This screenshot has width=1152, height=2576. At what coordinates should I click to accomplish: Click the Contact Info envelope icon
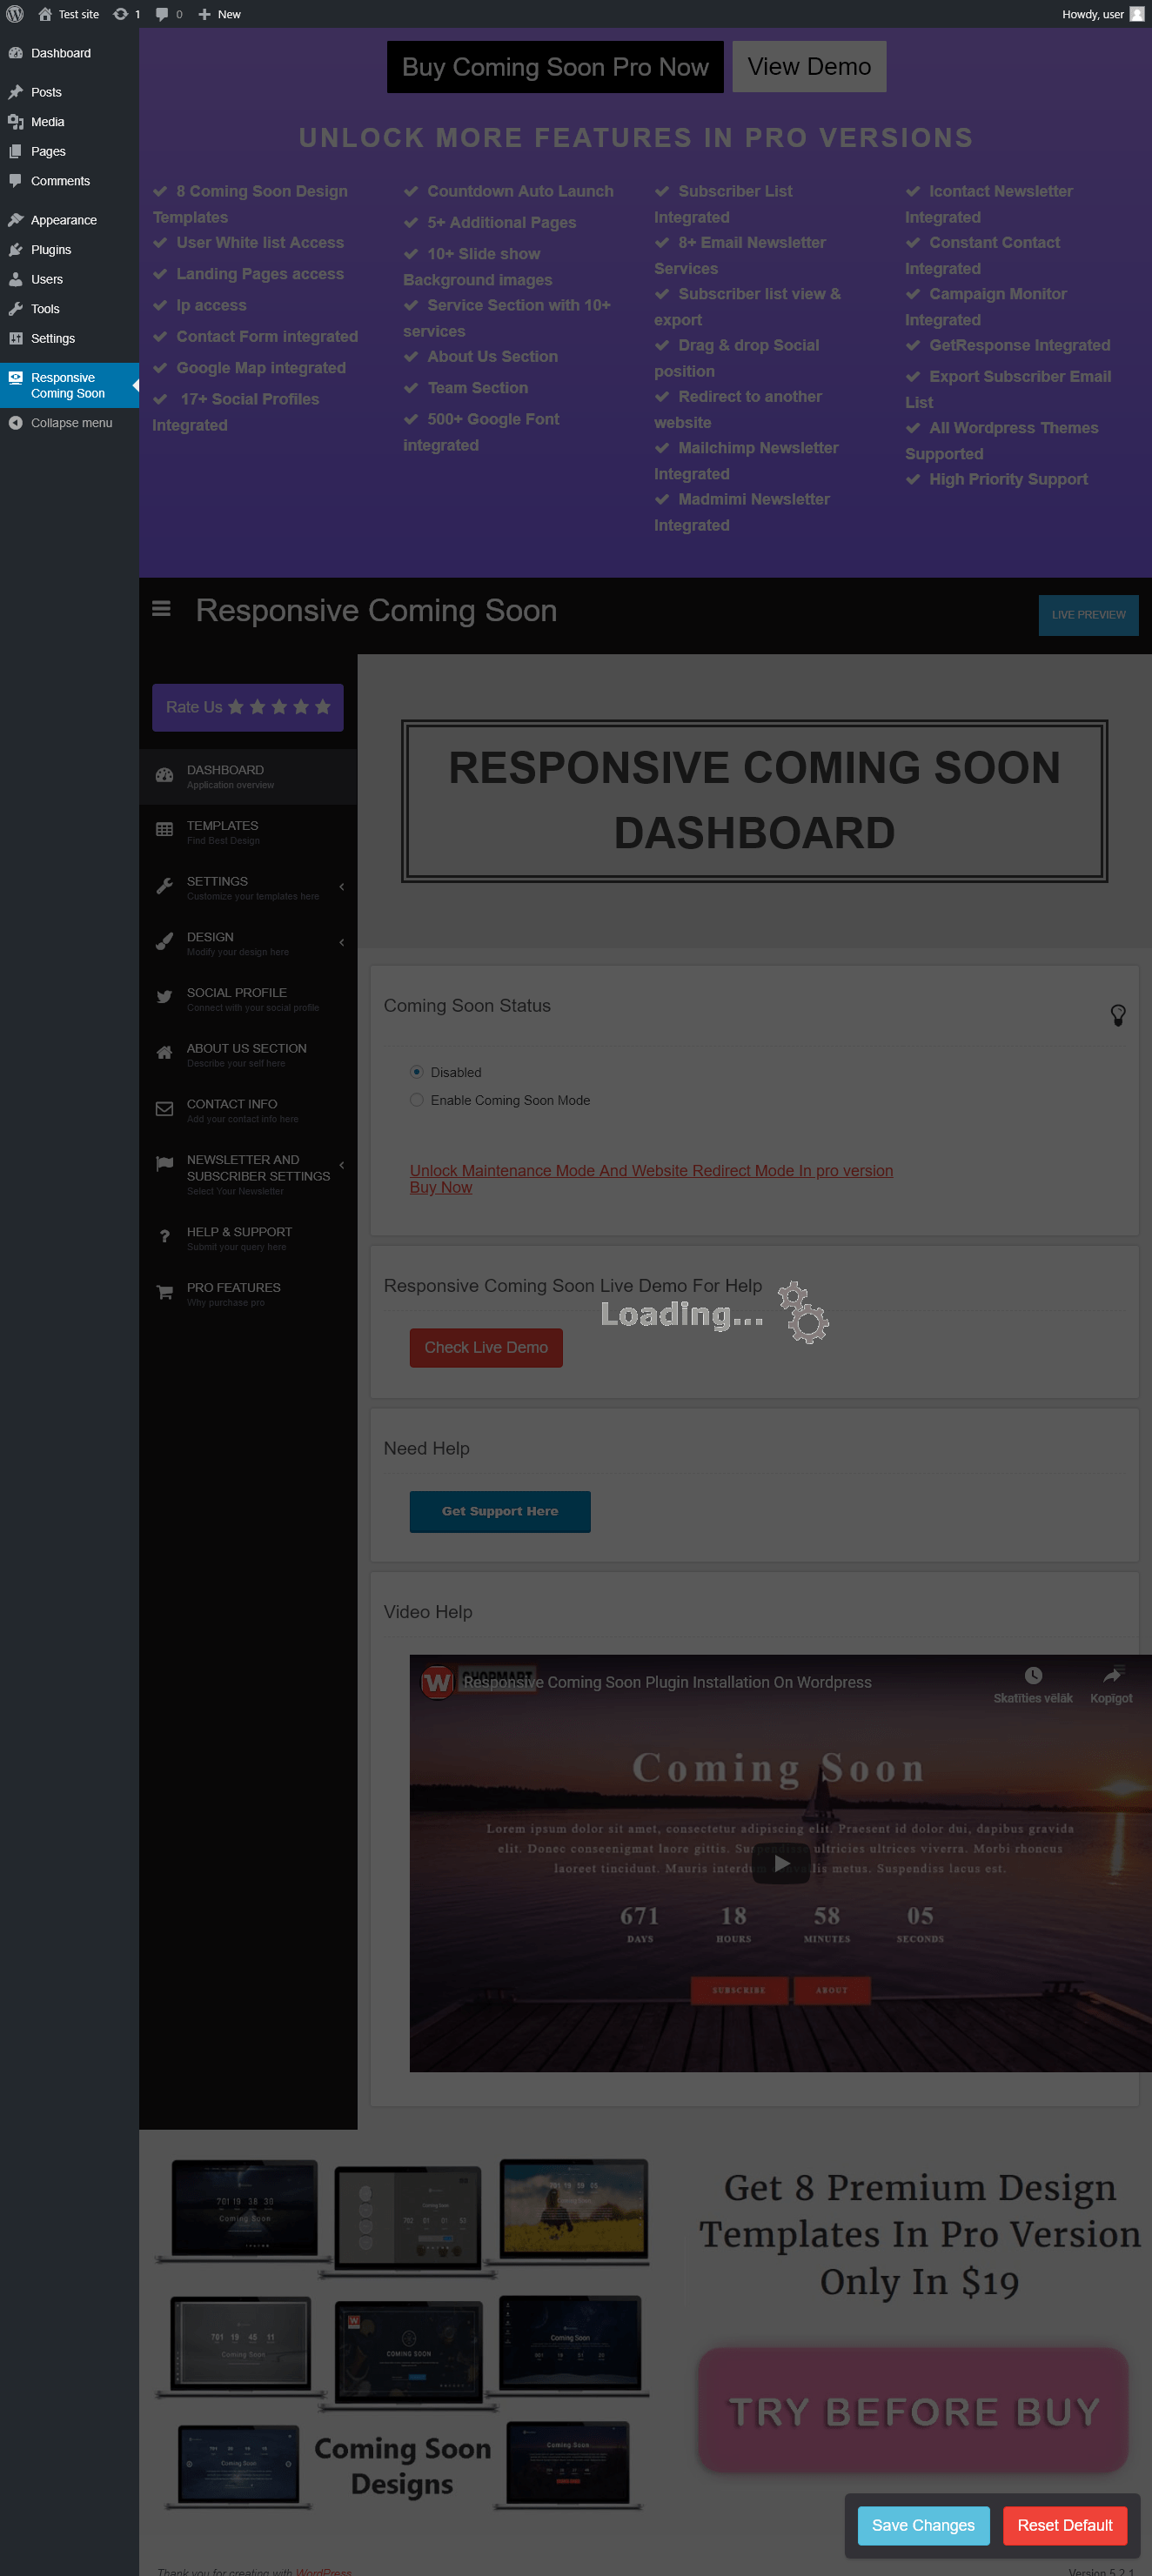(x=164, y=1108)
